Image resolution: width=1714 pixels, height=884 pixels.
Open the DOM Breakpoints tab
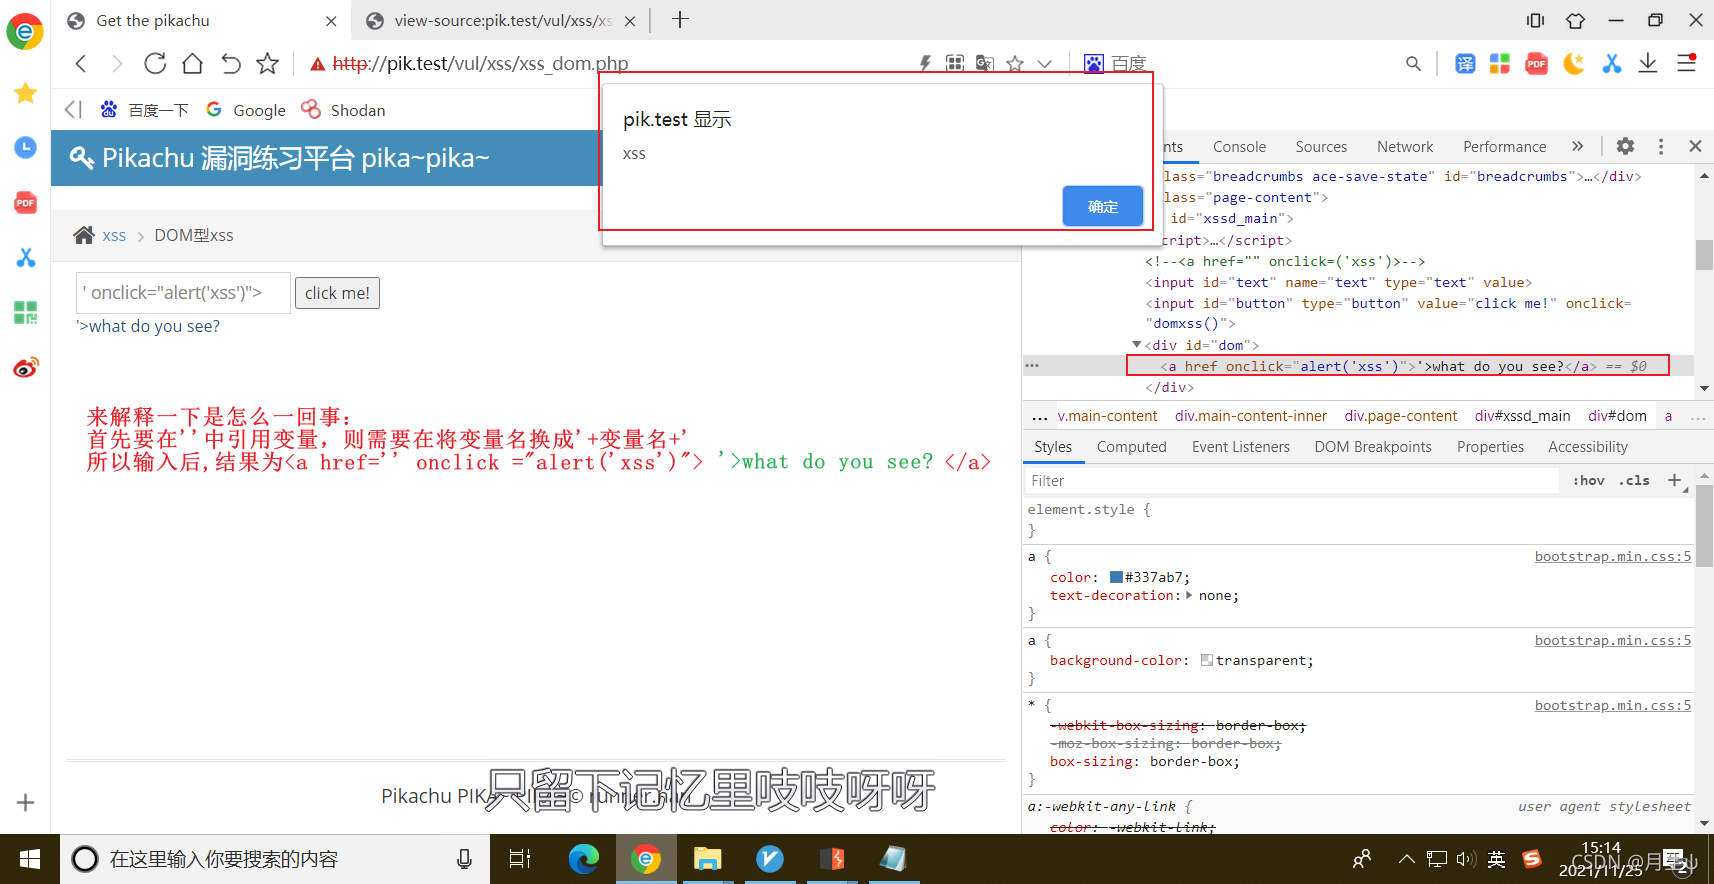(x=1372, y=447)
